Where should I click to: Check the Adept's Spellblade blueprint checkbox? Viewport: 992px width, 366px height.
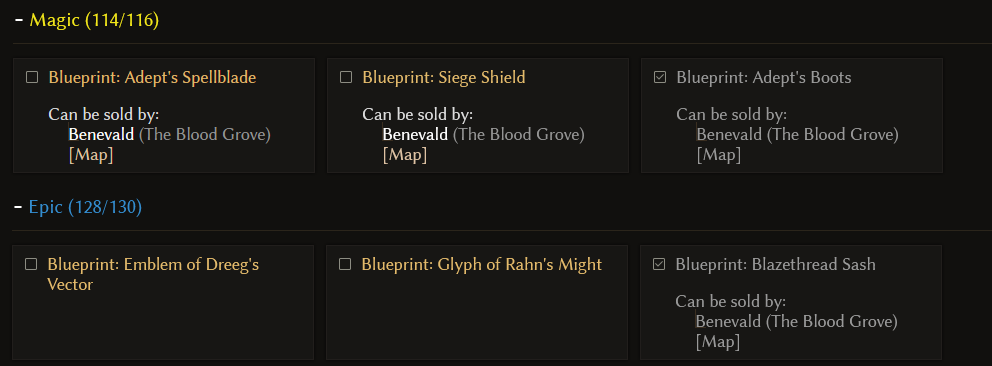[32, 78]
